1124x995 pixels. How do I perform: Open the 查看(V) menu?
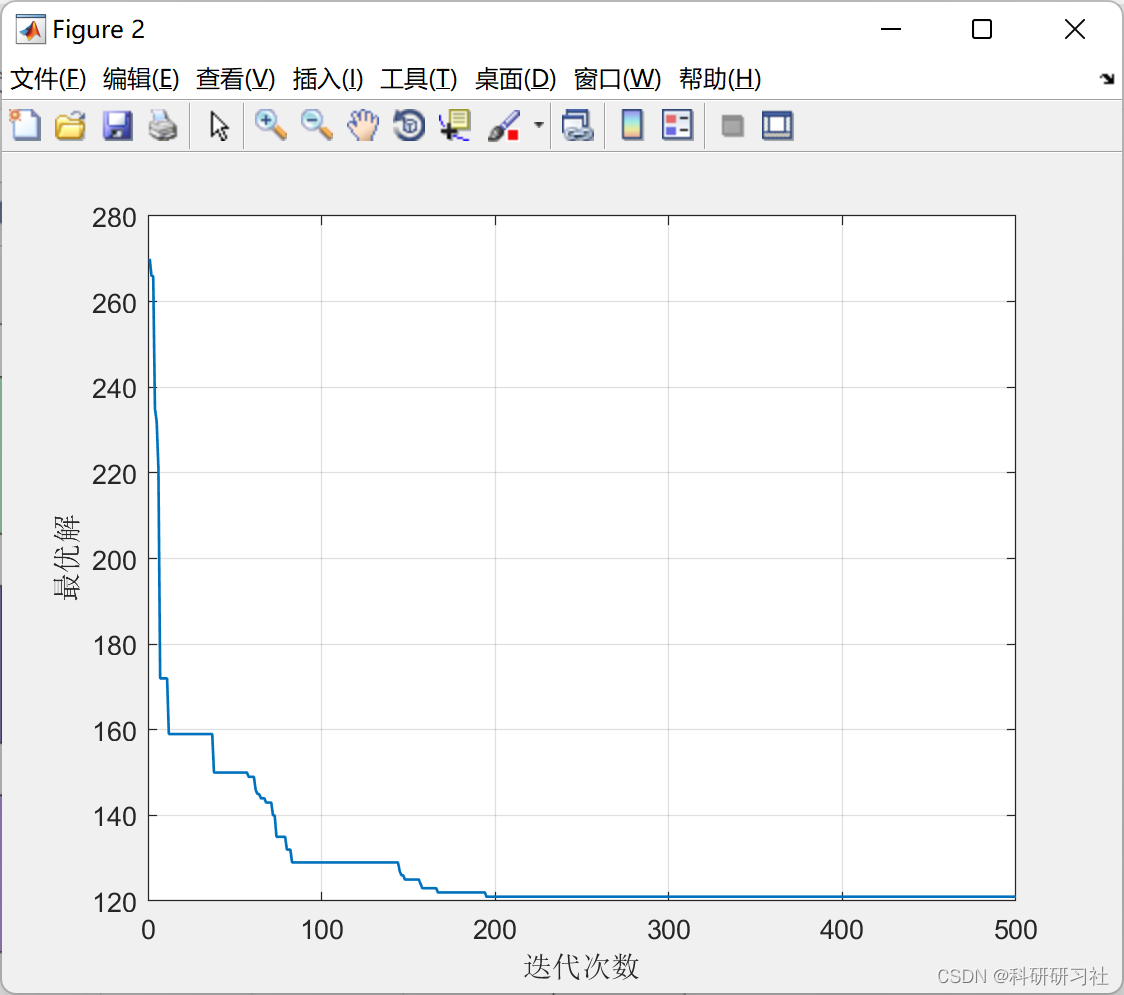(235, 78)
